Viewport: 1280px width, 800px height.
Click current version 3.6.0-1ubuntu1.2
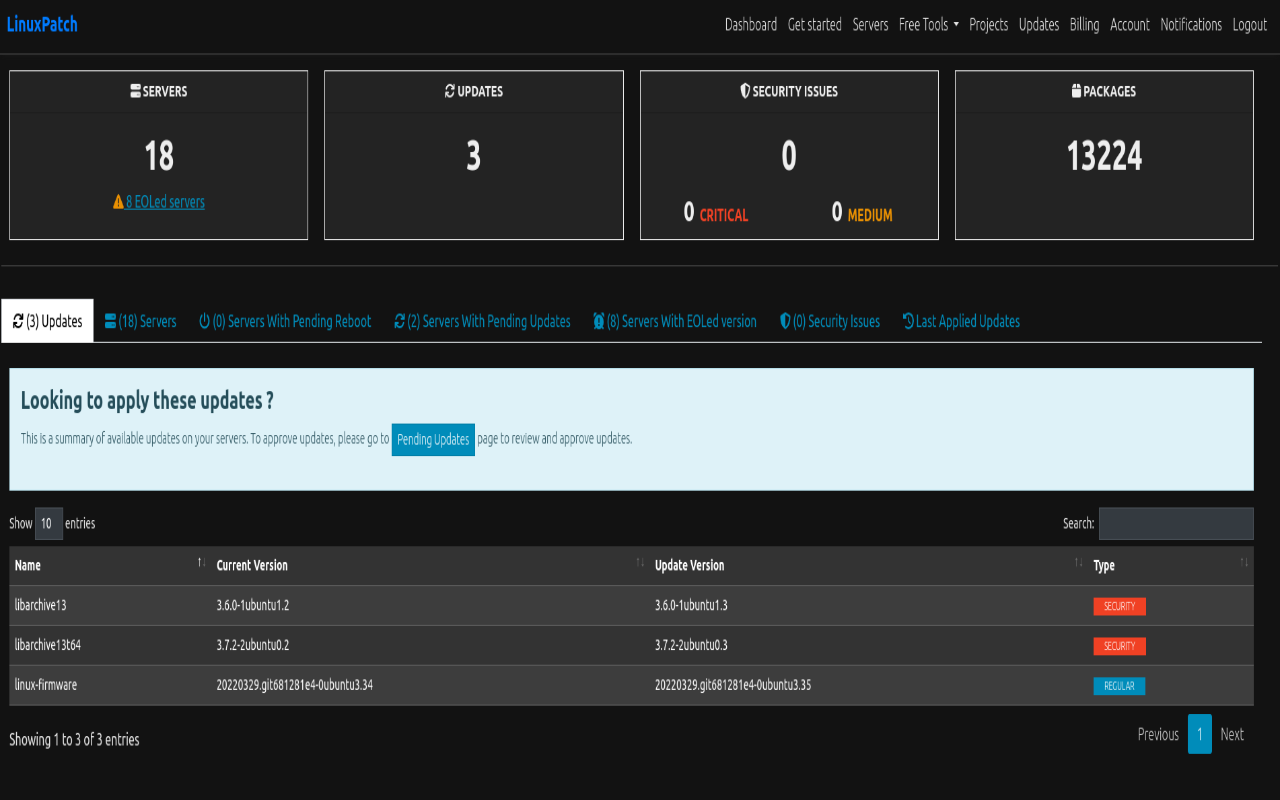(x=253, y=605)
